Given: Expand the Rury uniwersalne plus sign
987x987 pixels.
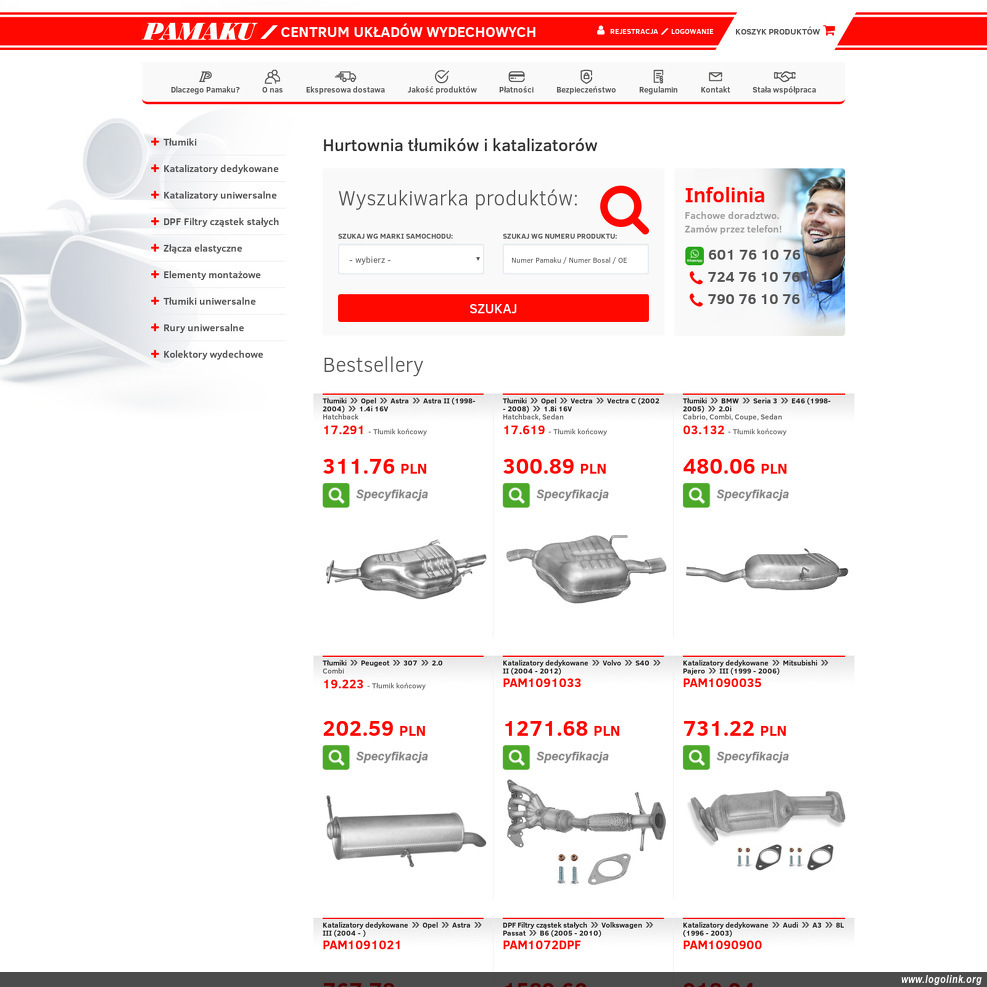Looking at the screenshot, I should (x=155, y=327).
